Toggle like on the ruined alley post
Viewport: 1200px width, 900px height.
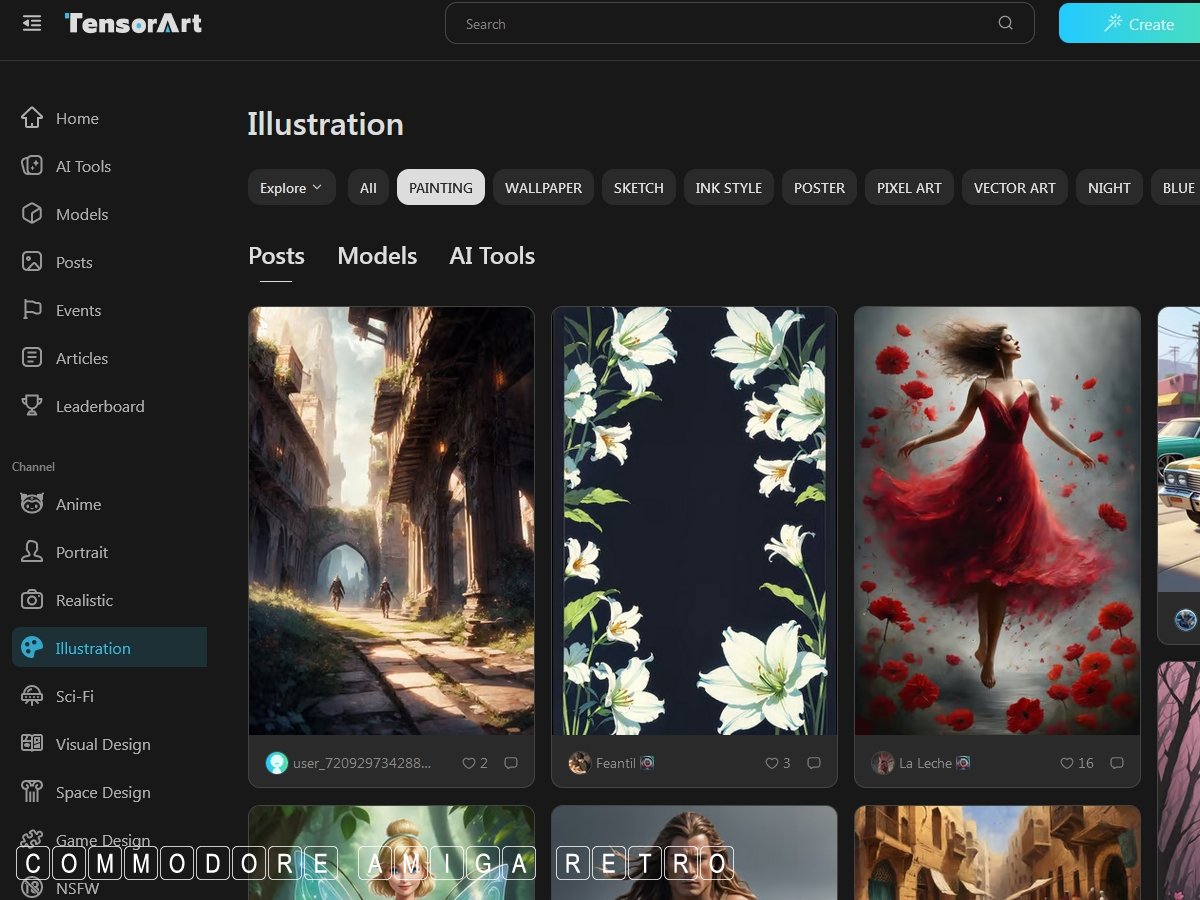pyautogui.click(x=468, y=763)
